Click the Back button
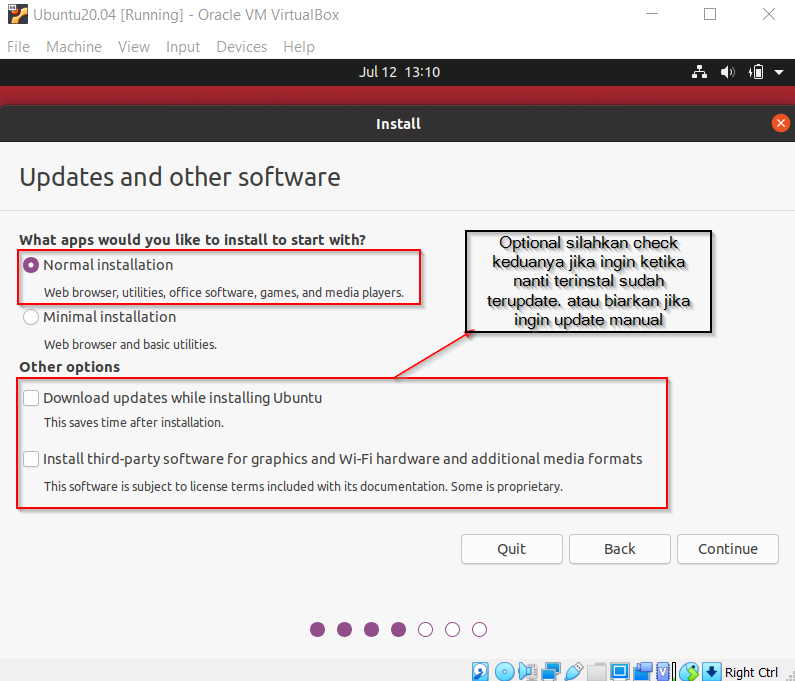This screenshot has width=795, height=681. pos(620,548)
